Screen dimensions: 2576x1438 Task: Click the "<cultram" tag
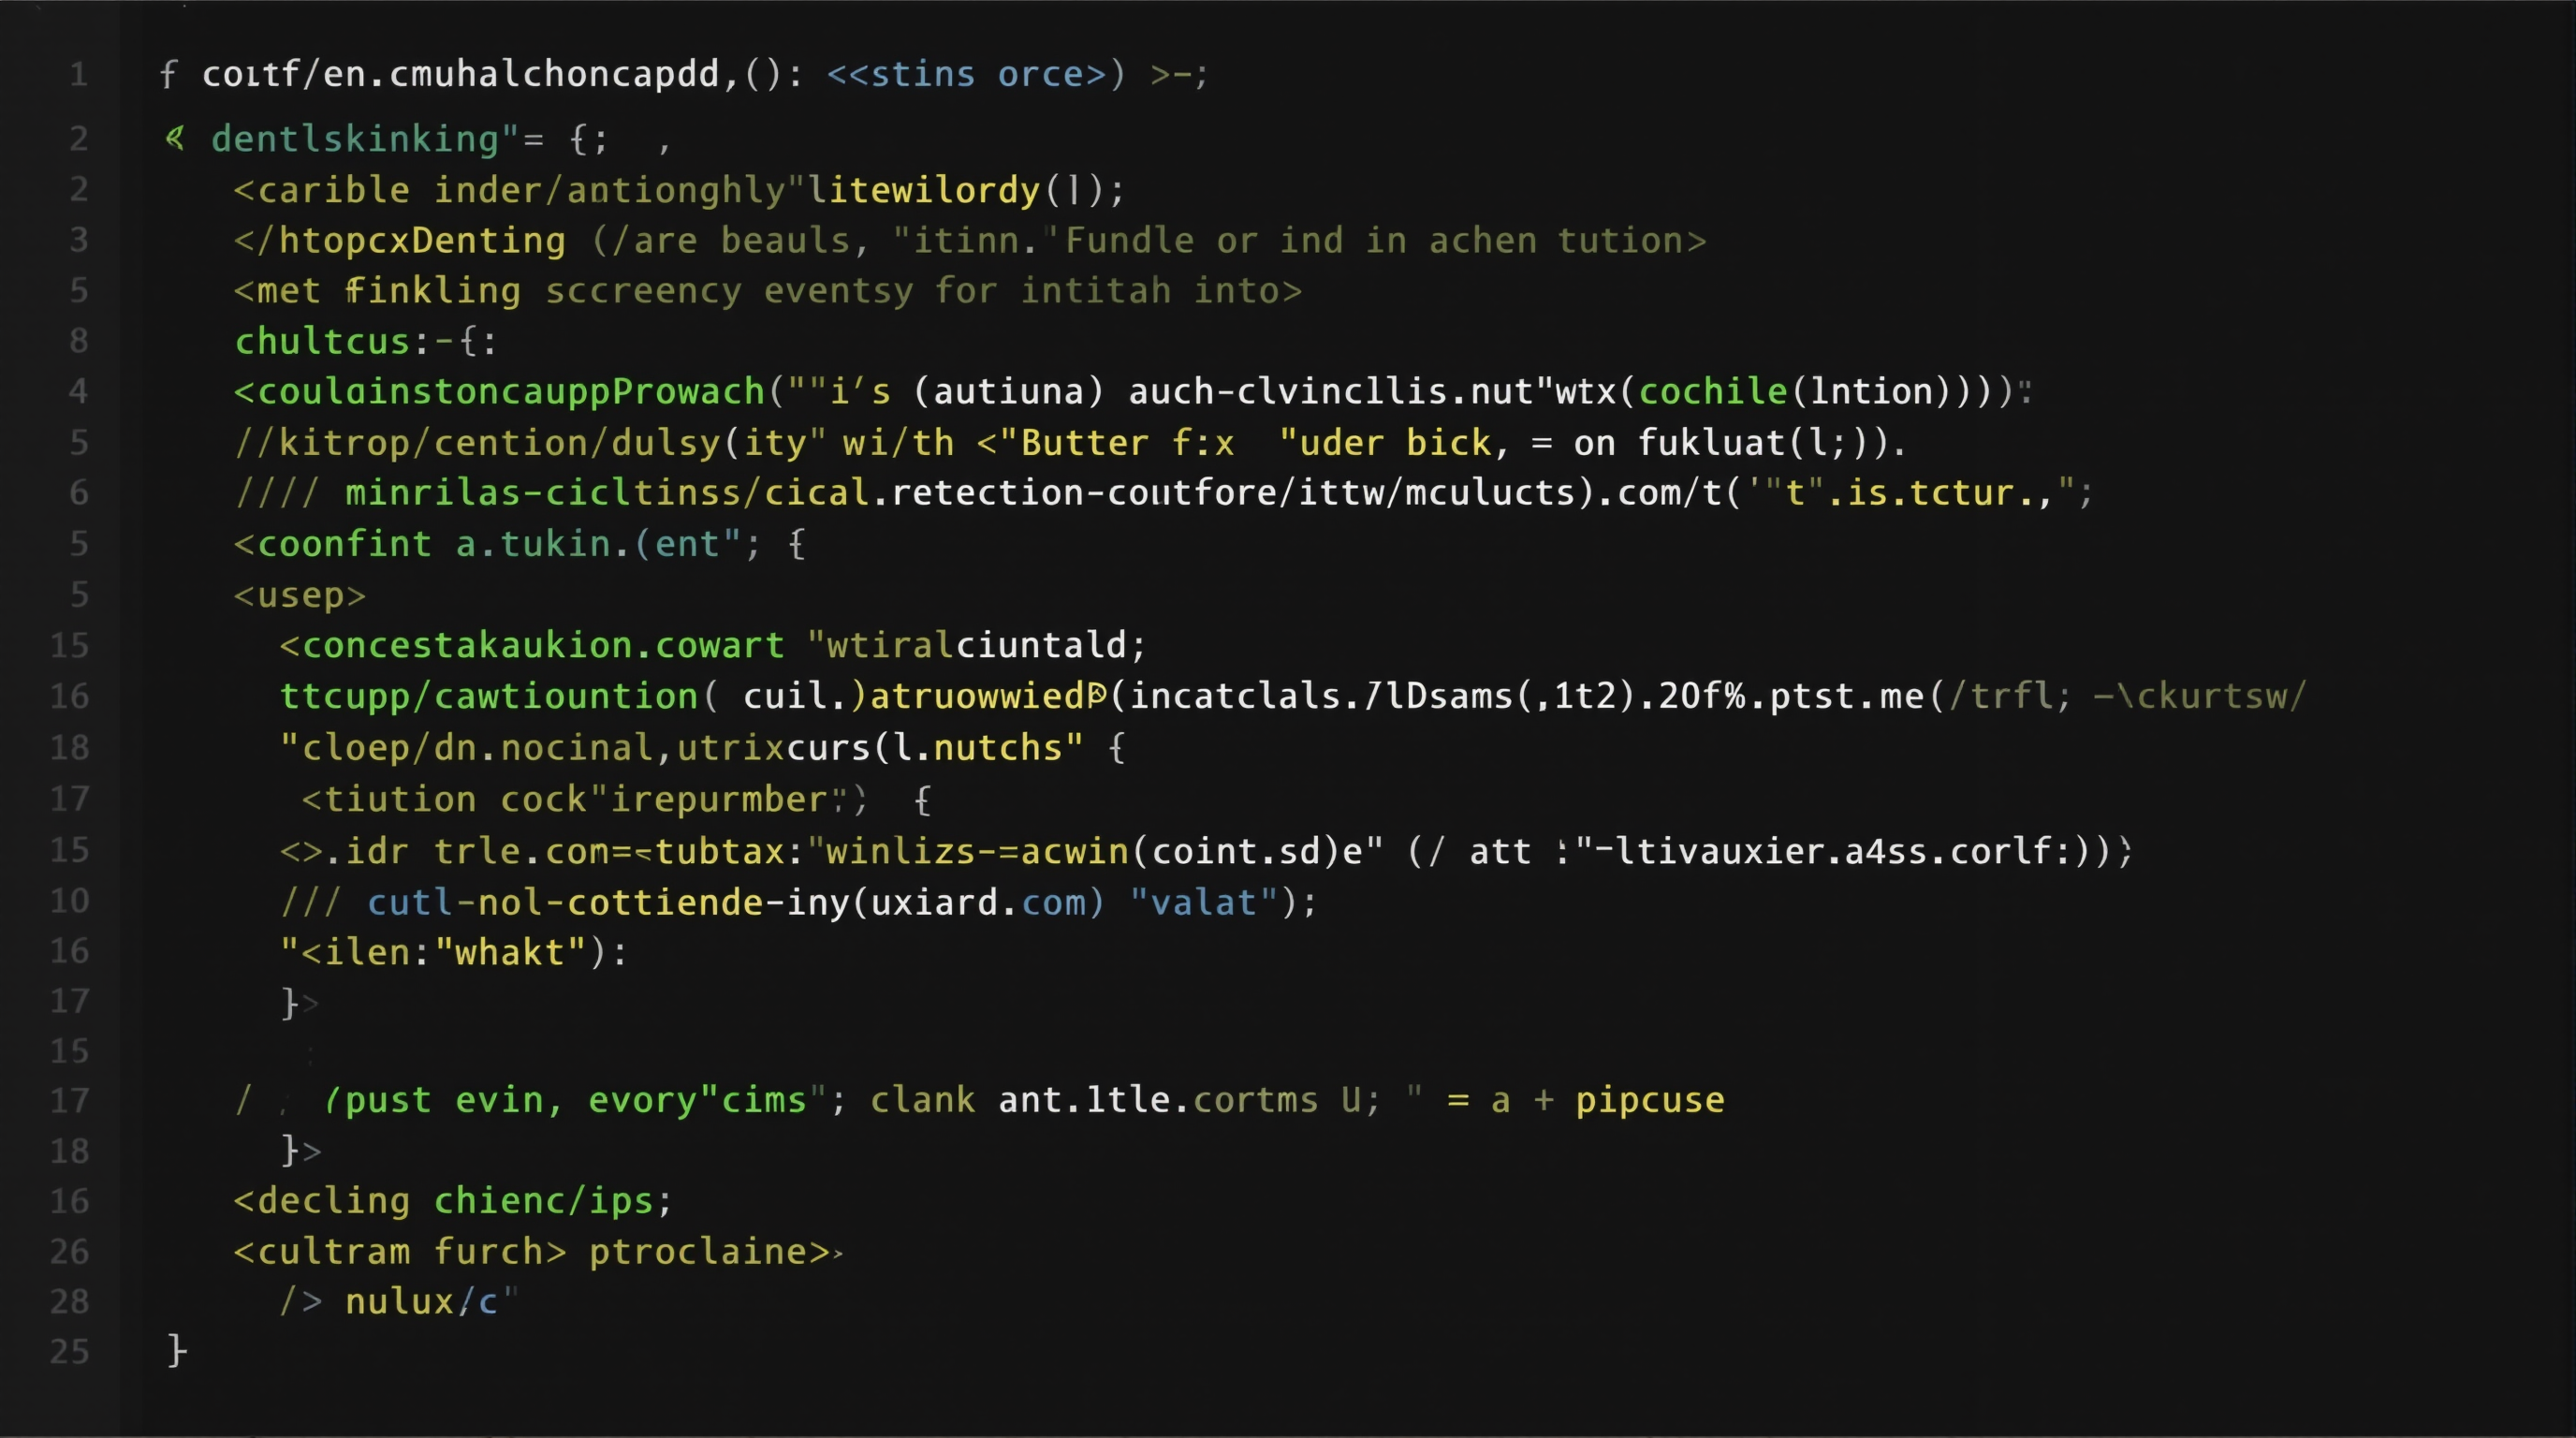point(322,1251)
